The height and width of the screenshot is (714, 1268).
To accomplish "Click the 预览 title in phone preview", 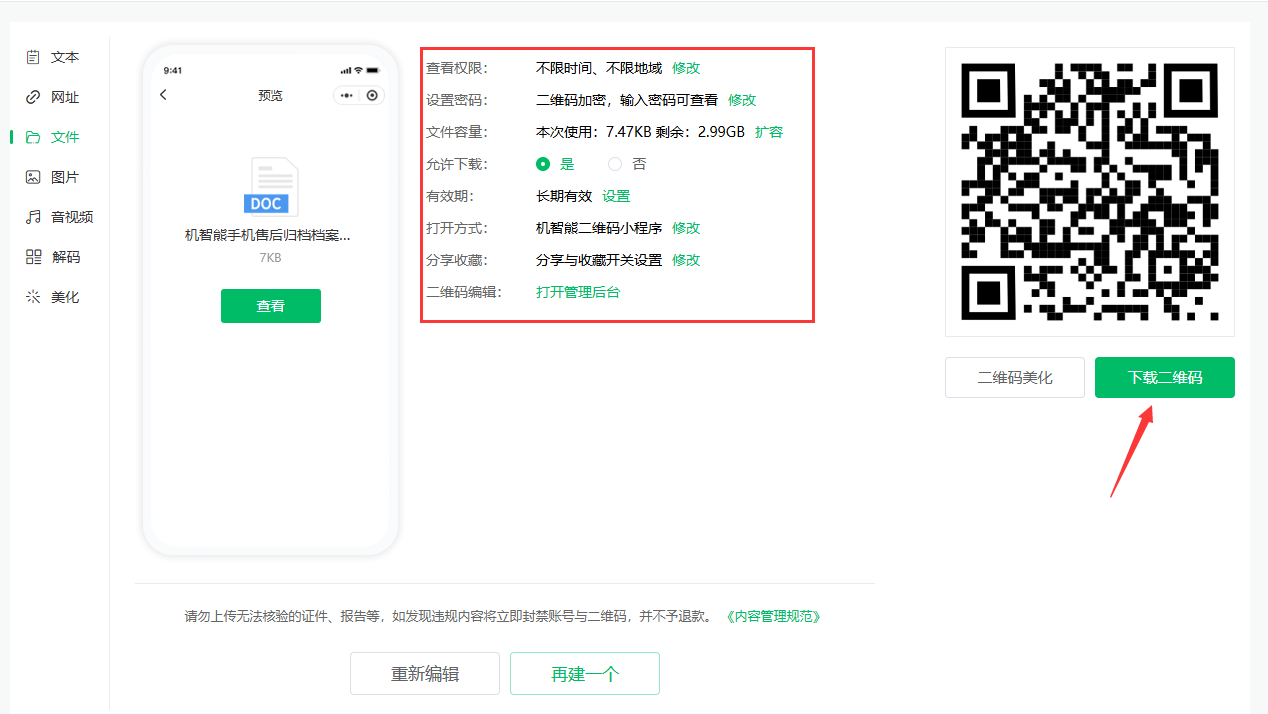I will (x=270, y=95).
